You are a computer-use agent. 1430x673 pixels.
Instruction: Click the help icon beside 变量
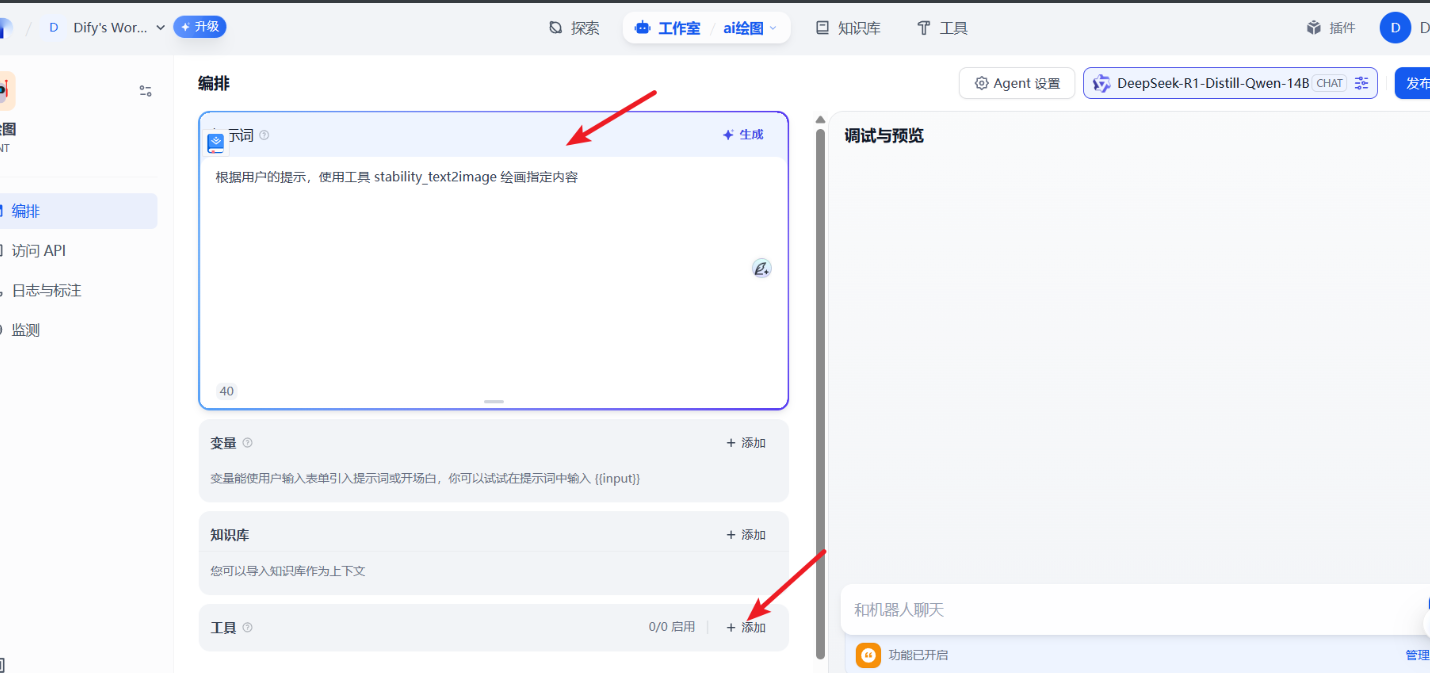(248, 442)
